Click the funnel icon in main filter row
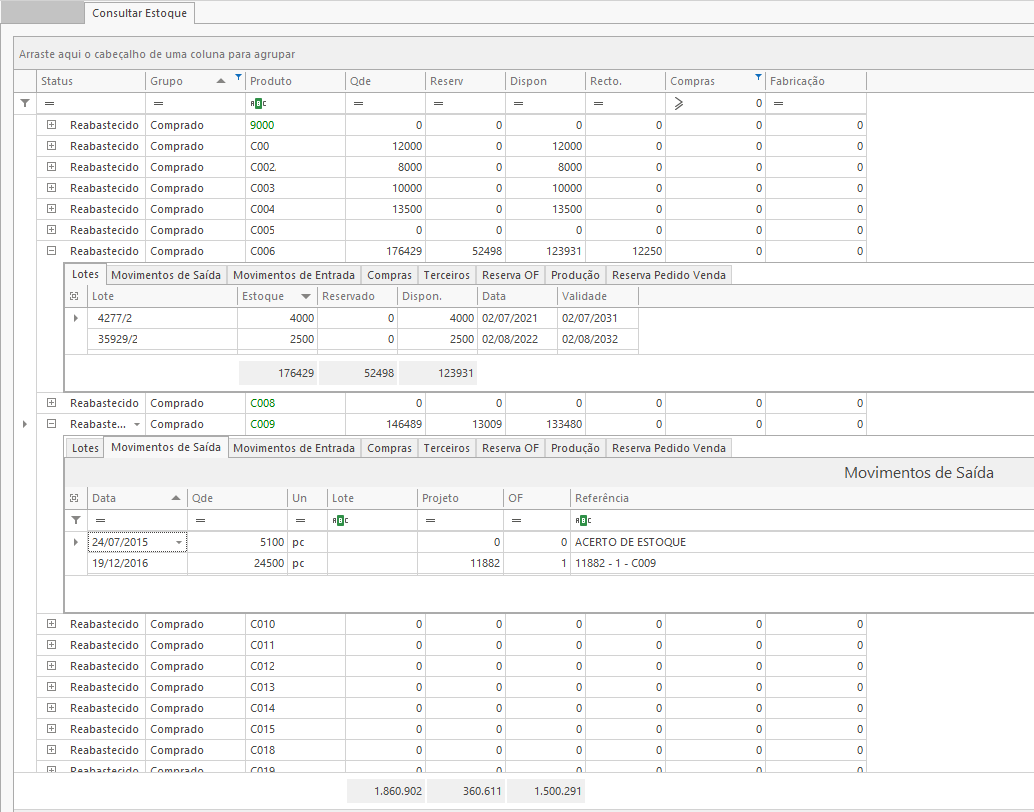 25,103
